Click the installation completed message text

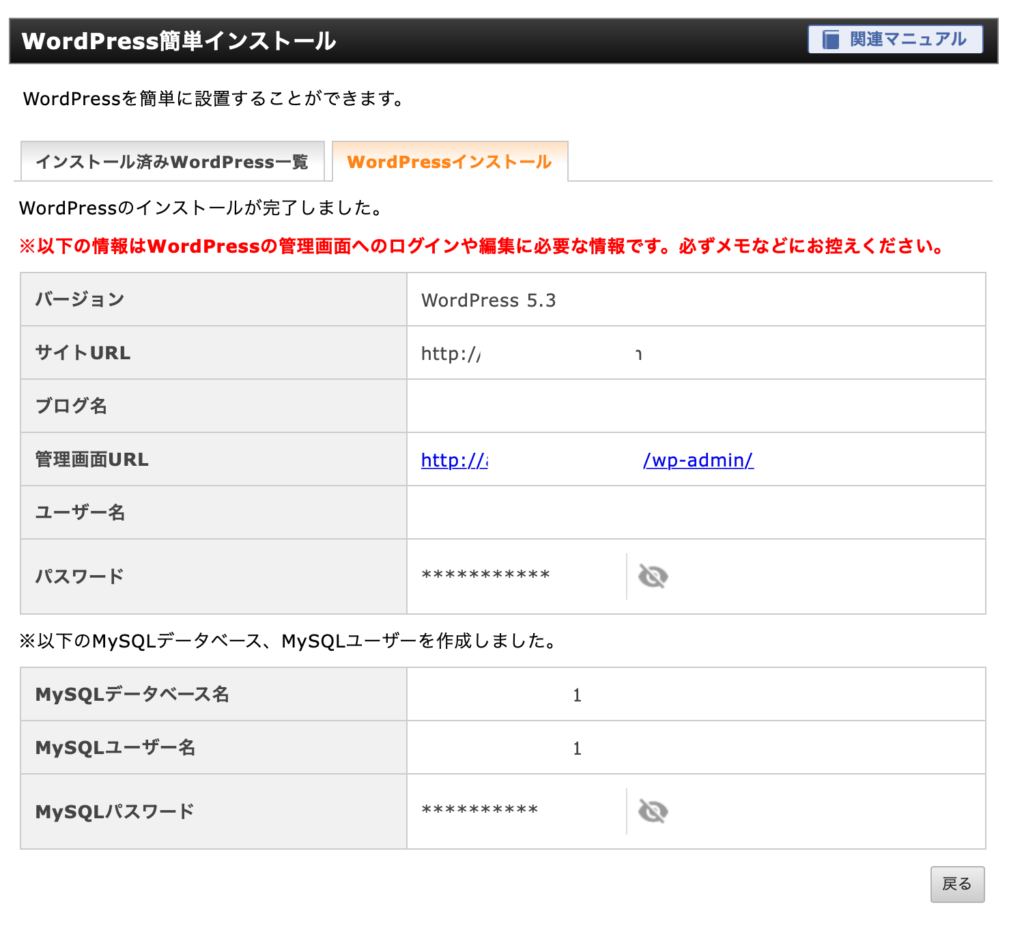point(200,208)
